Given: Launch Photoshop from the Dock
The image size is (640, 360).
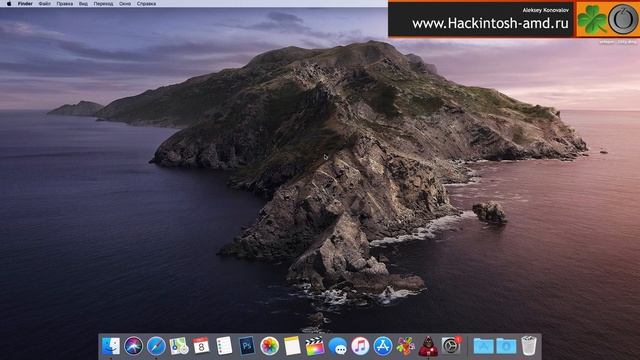Looking at the screenshot, I should (247, 346).
